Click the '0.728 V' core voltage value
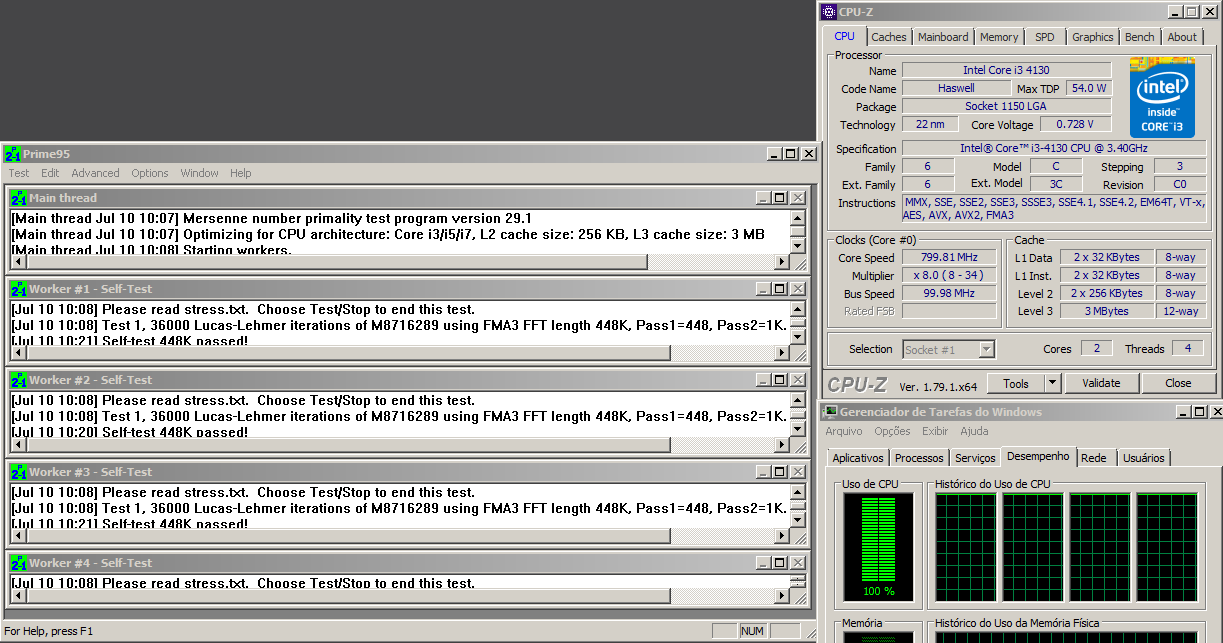This screenshot has height=643, width=1223. (1076, 124)
